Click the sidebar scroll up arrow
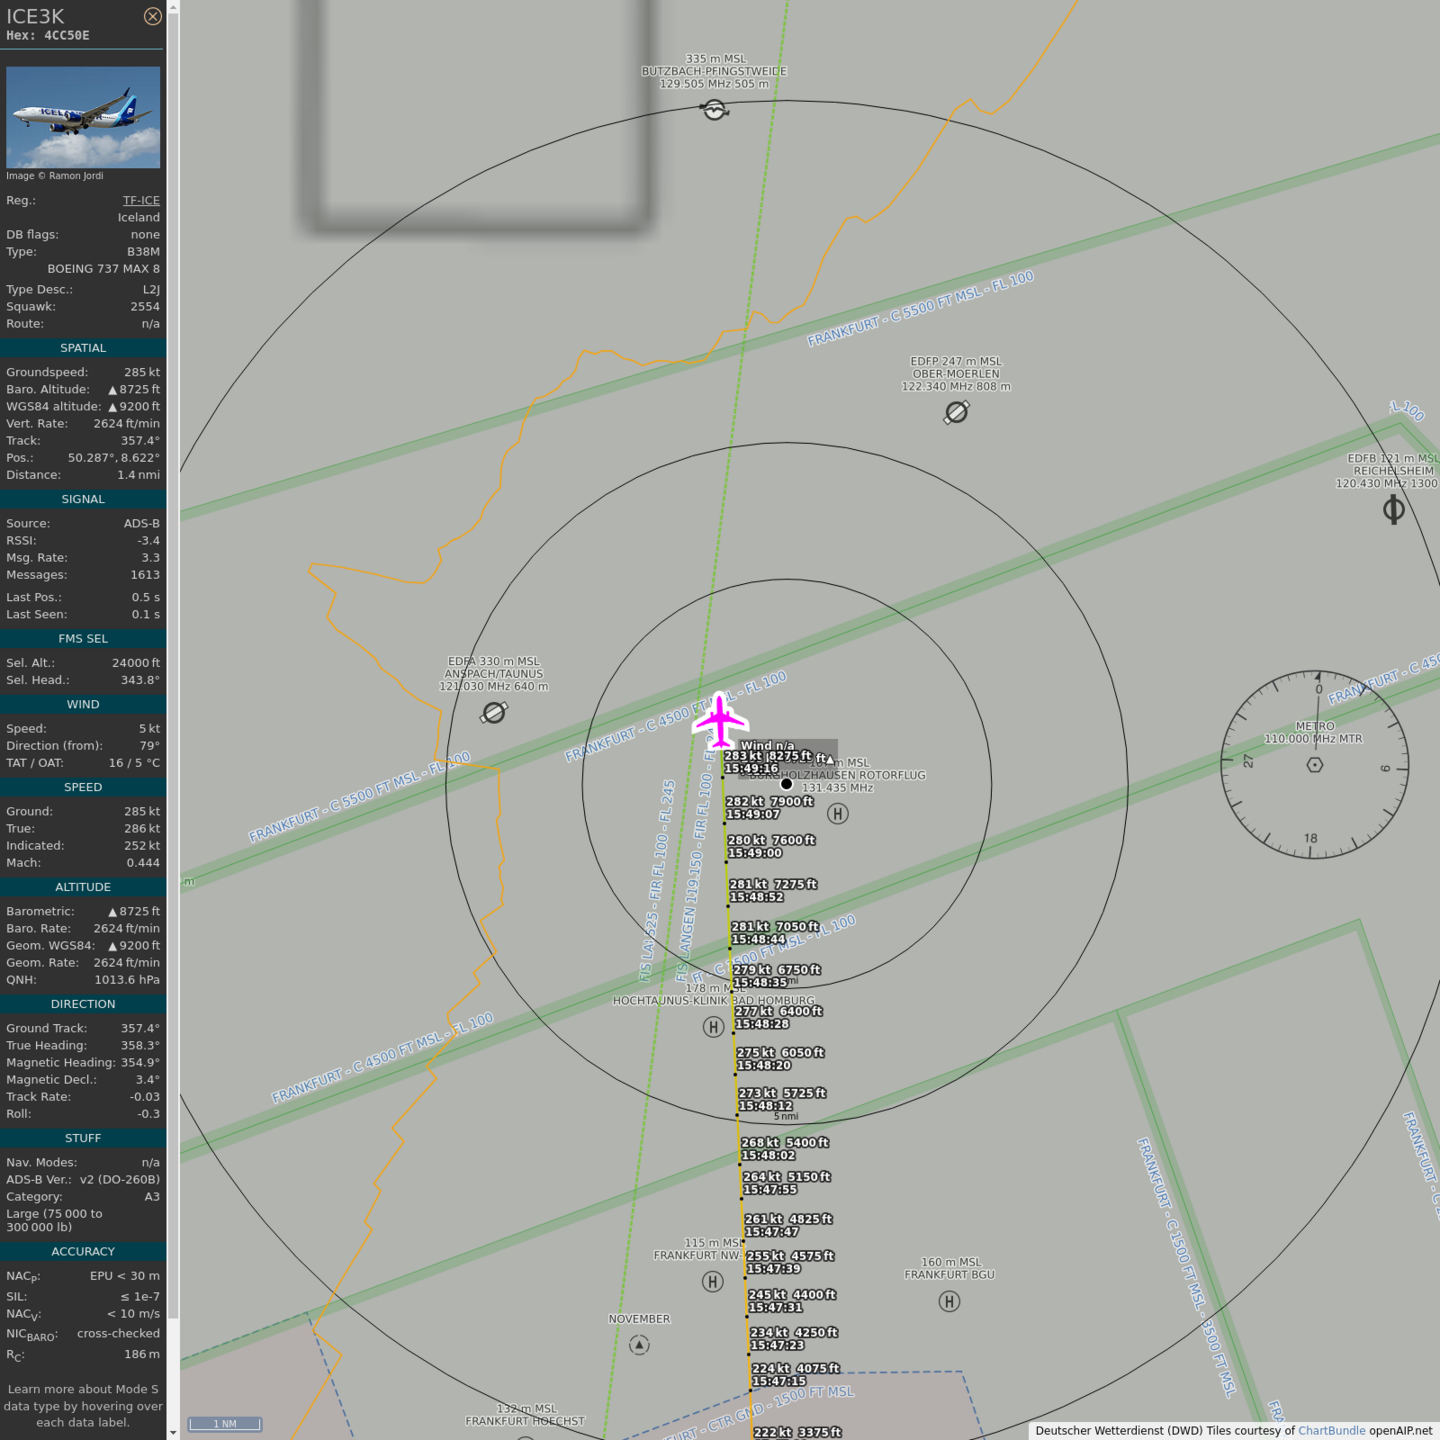The image size is (1440, 1440). [x=173, y=7]
